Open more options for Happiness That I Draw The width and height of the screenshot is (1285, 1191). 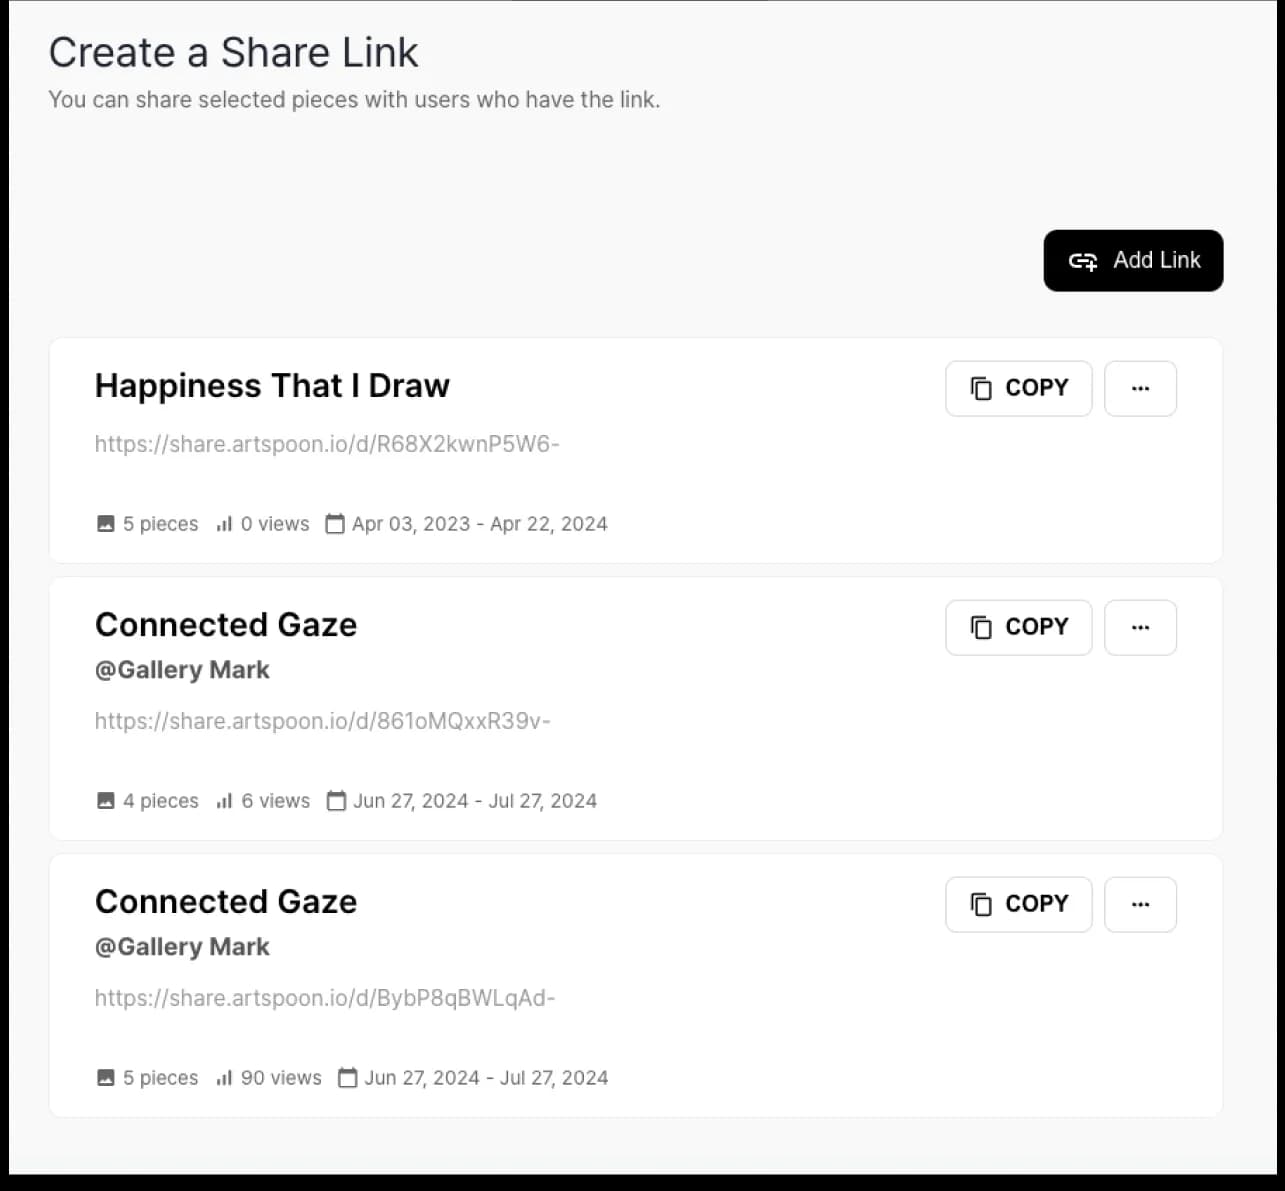pos(1140,388)
